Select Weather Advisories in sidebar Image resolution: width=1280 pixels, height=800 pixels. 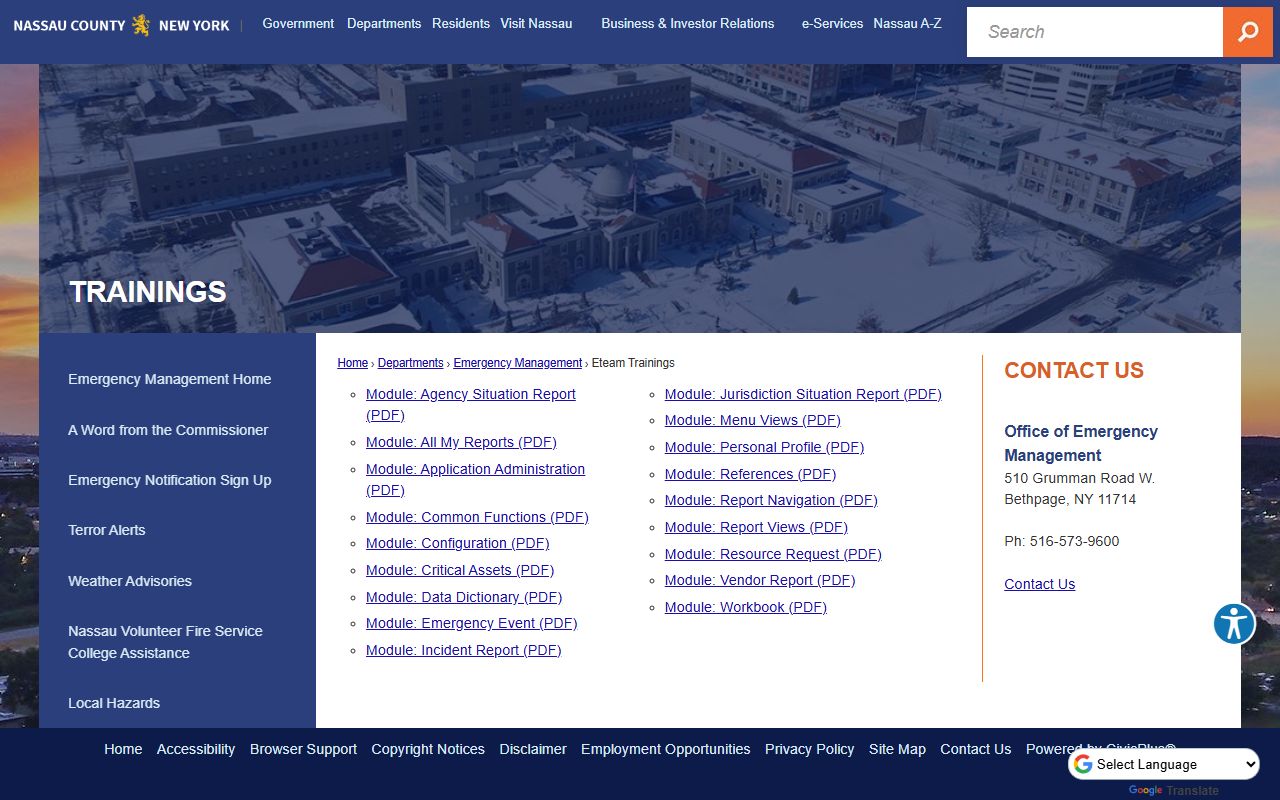pyautogui.click(x=130, y=581)
